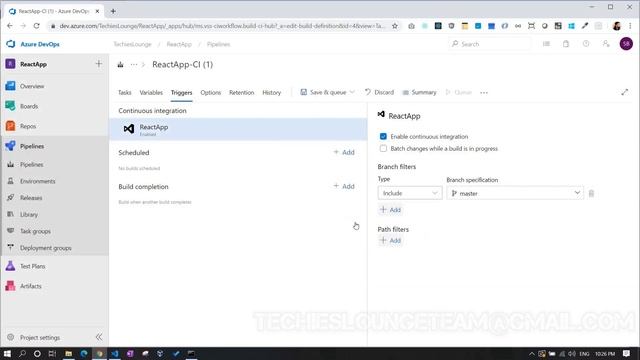Select the Triggers tab

point(181,93)
